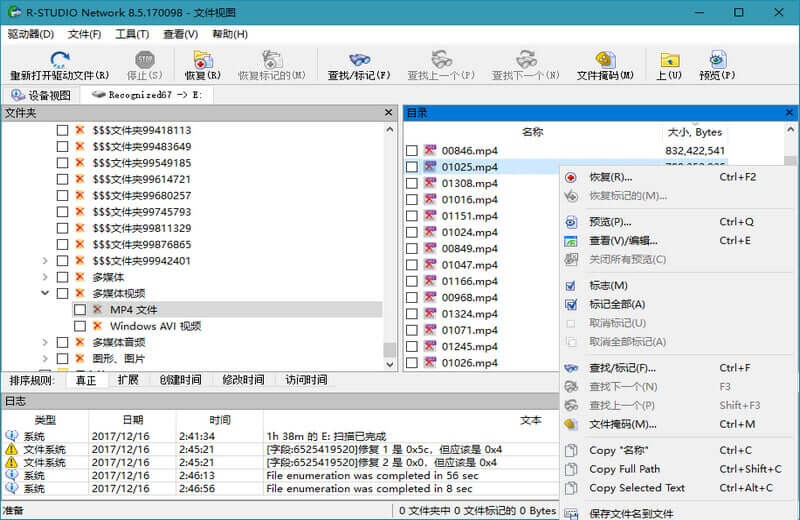The width and height of the screenshot is (800, 520).
Task: Sort by 访问时间 in sort rules
Action: (306, 380)
